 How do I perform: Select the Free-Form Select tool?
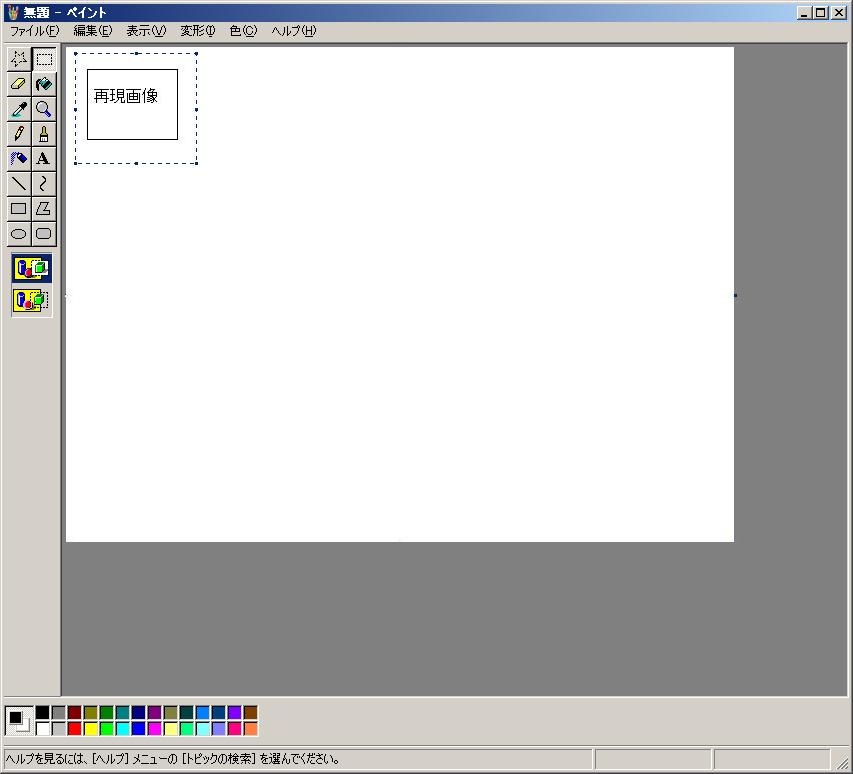point(19,59)
